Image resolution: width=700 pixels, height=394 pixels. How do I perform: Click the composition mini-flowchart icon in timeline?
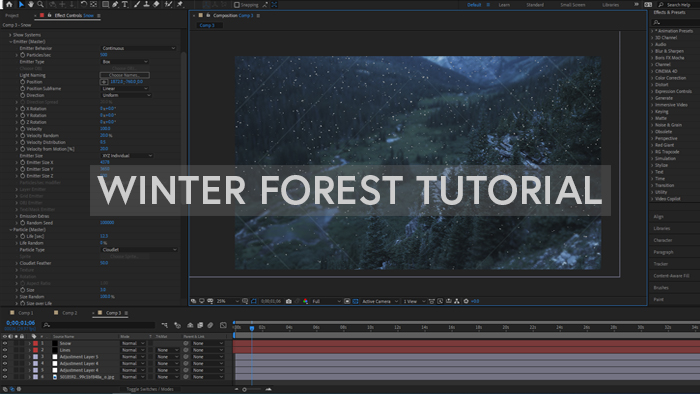[x=165, y=325]
